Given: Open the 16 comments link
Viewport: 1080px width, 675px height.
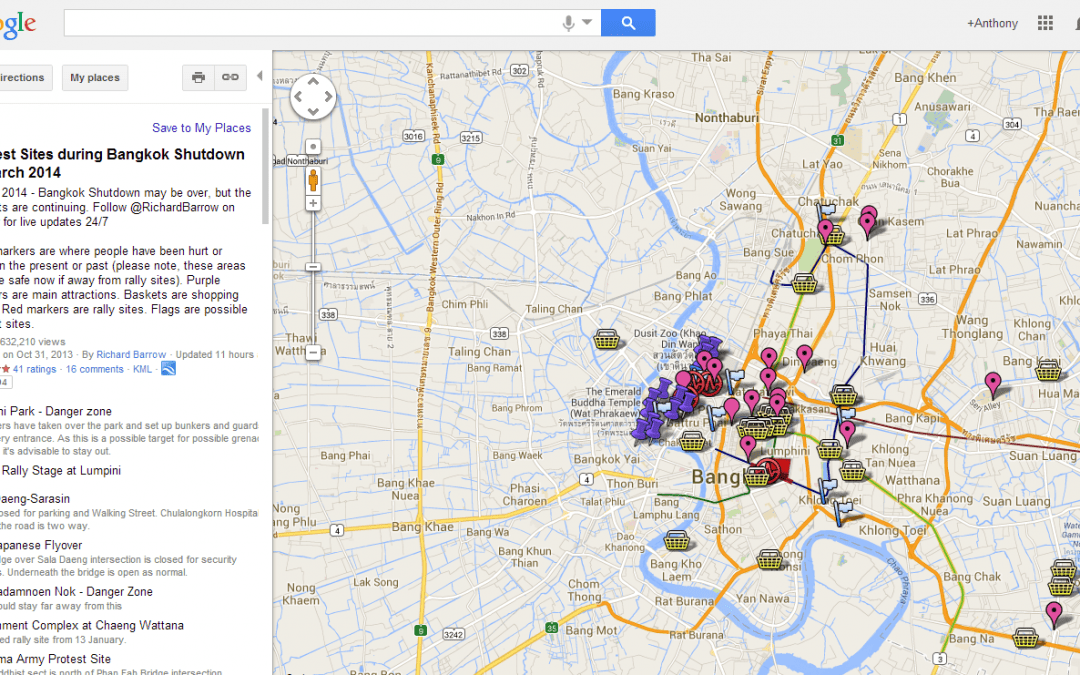Looking at the screenshot, I should 95,369.
